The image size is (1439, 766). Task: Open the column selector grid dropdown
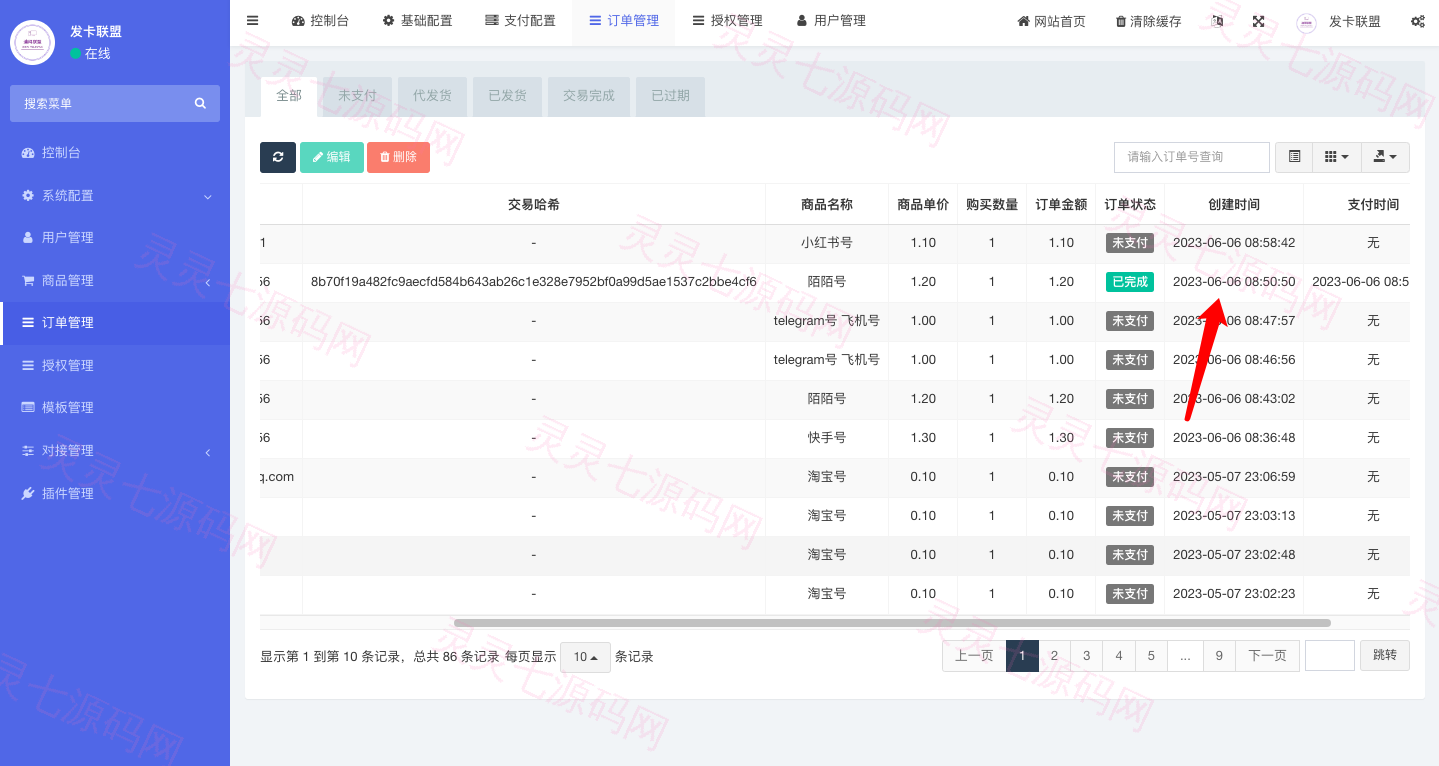tap(1336, 157)
